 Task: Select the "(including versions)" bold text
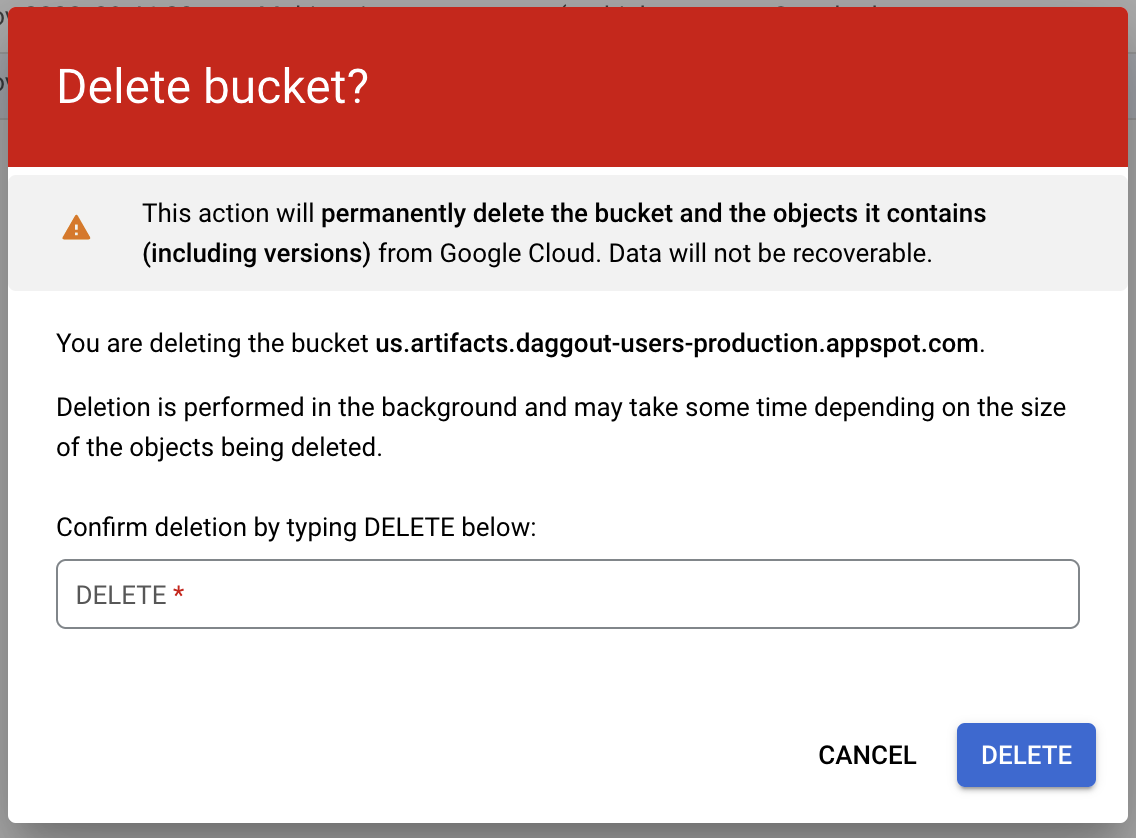[257, 254]
